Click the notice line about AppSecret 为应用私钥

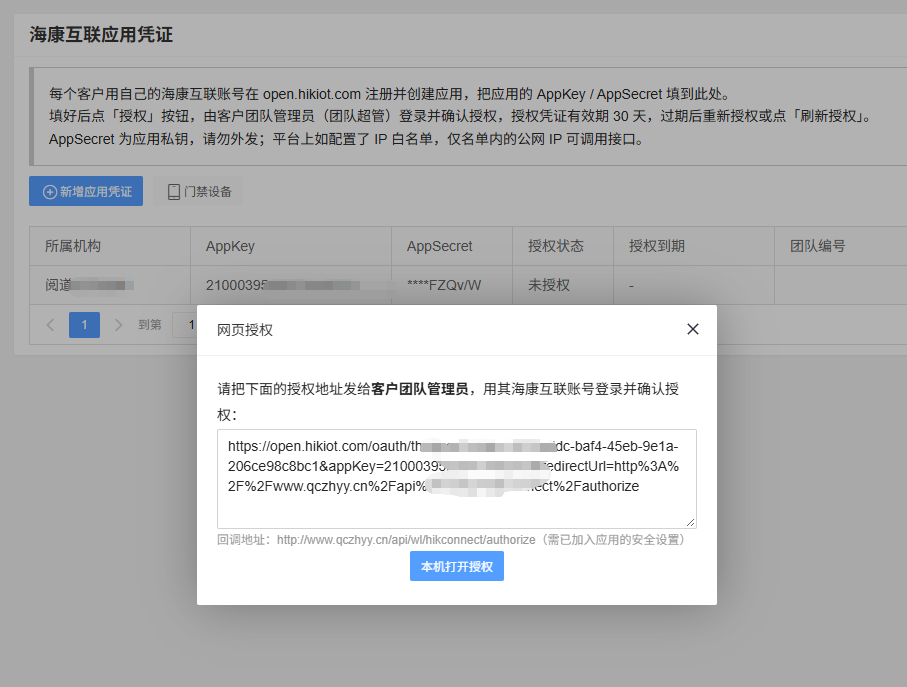pyautogui.click(x=346, y=139)
